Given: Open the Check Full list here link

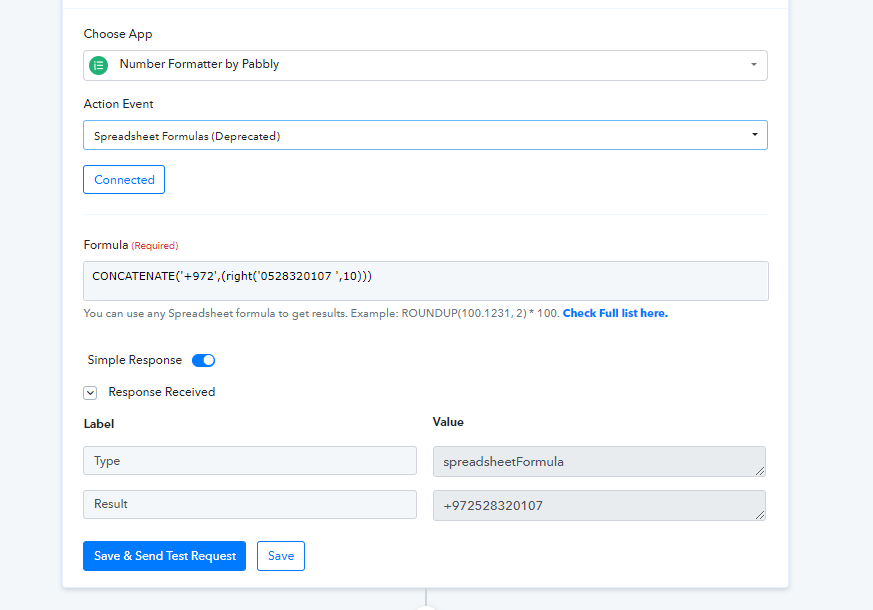Looking at the screenshot, I should (615, 313).
